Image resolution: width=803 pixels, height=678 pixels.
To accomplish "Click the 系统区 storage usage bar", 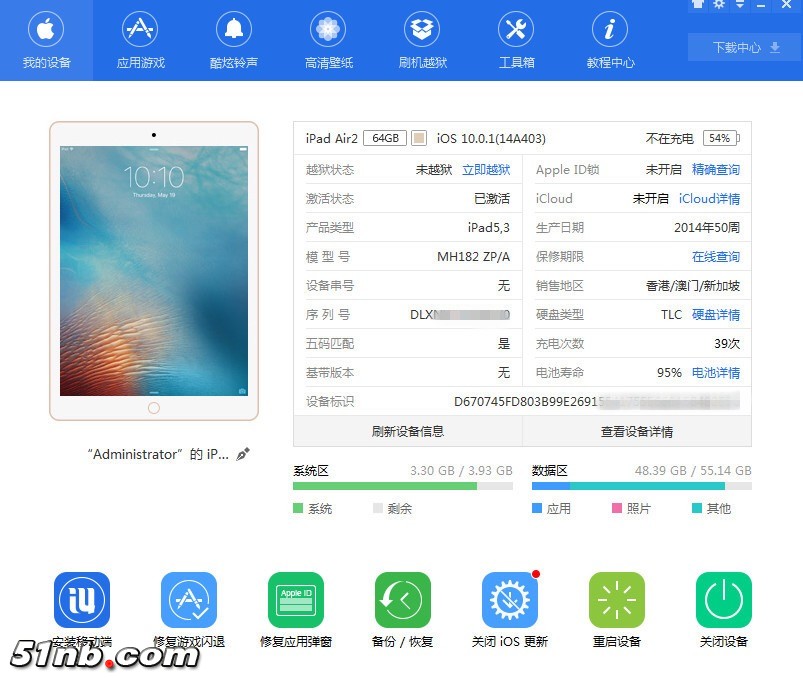I will click(403, 486).
